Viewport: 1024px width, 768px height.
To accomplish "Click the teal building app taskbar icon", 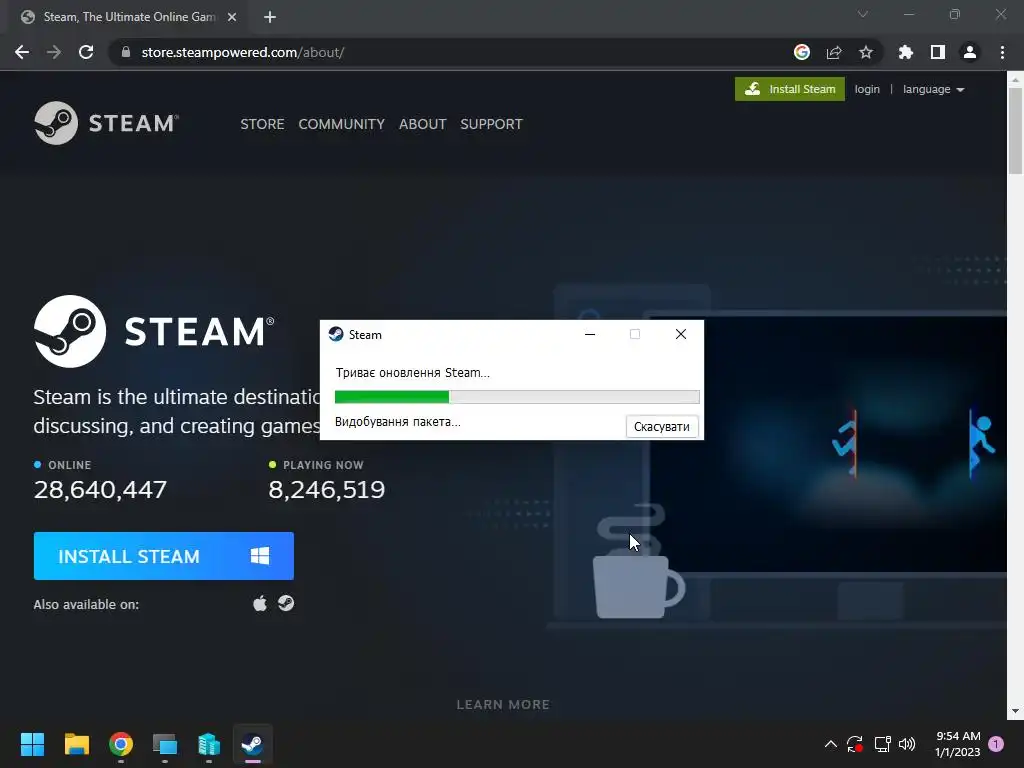I will pyautogui.click(x=209, y=744).
